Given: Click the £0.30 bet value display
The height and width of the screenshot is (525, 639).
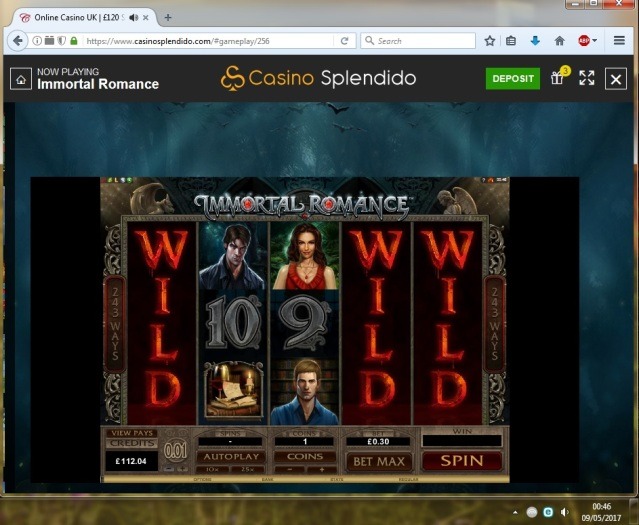Looking at the screenshot, I should 378,441.
